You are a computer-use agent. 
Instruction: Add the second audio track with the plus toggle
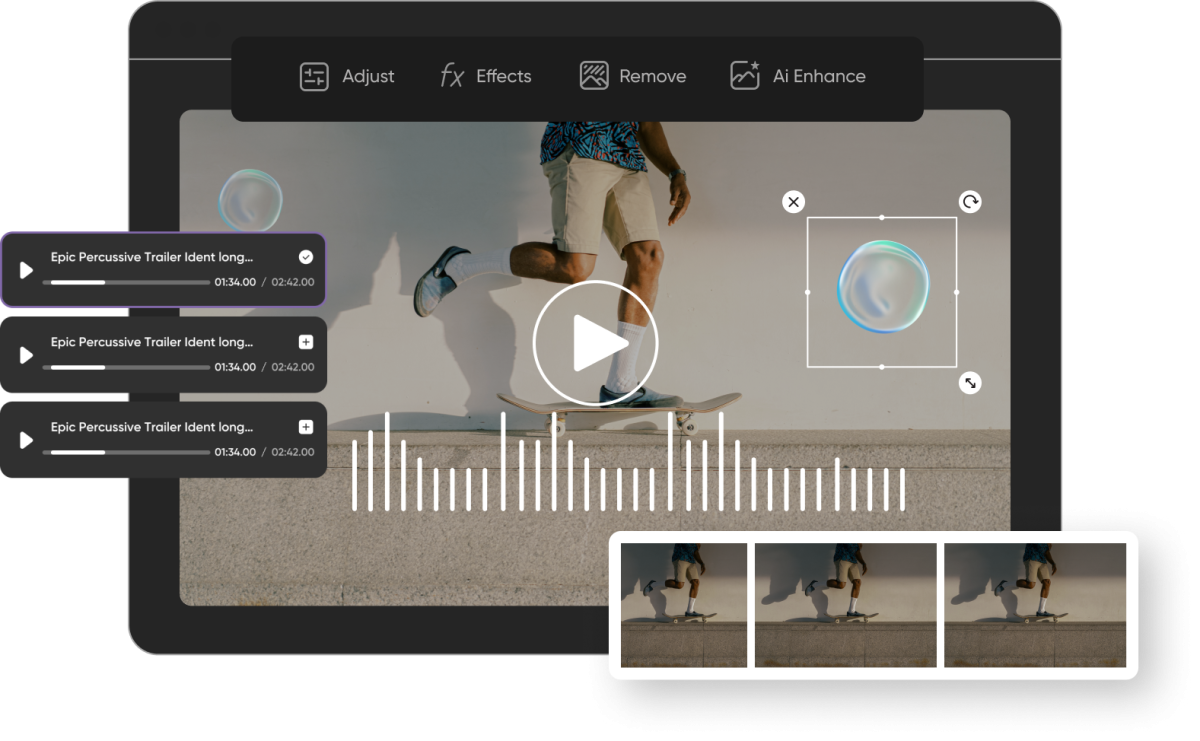pos(307,341)
